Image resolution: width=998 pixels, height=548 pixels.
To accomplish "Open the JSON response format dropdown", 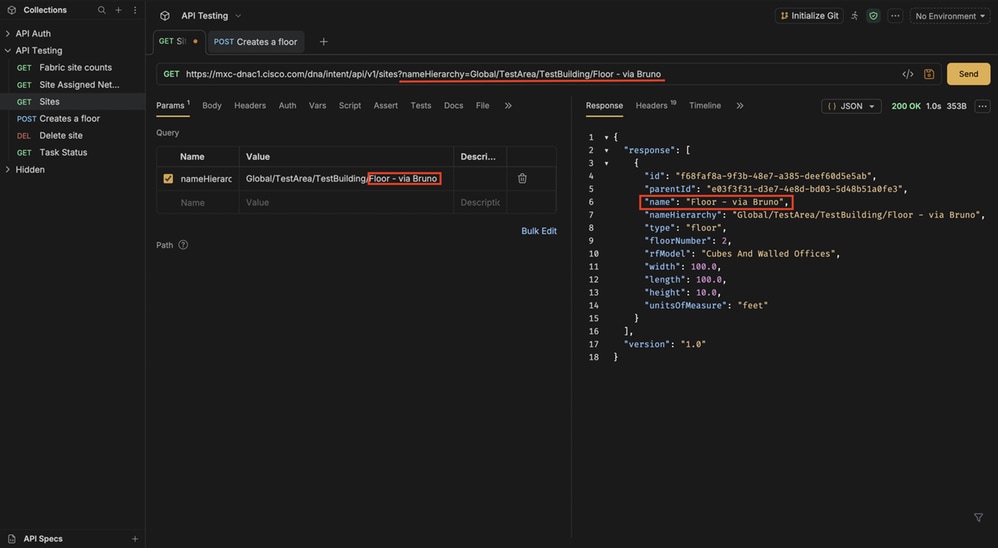I will [851, 106].
